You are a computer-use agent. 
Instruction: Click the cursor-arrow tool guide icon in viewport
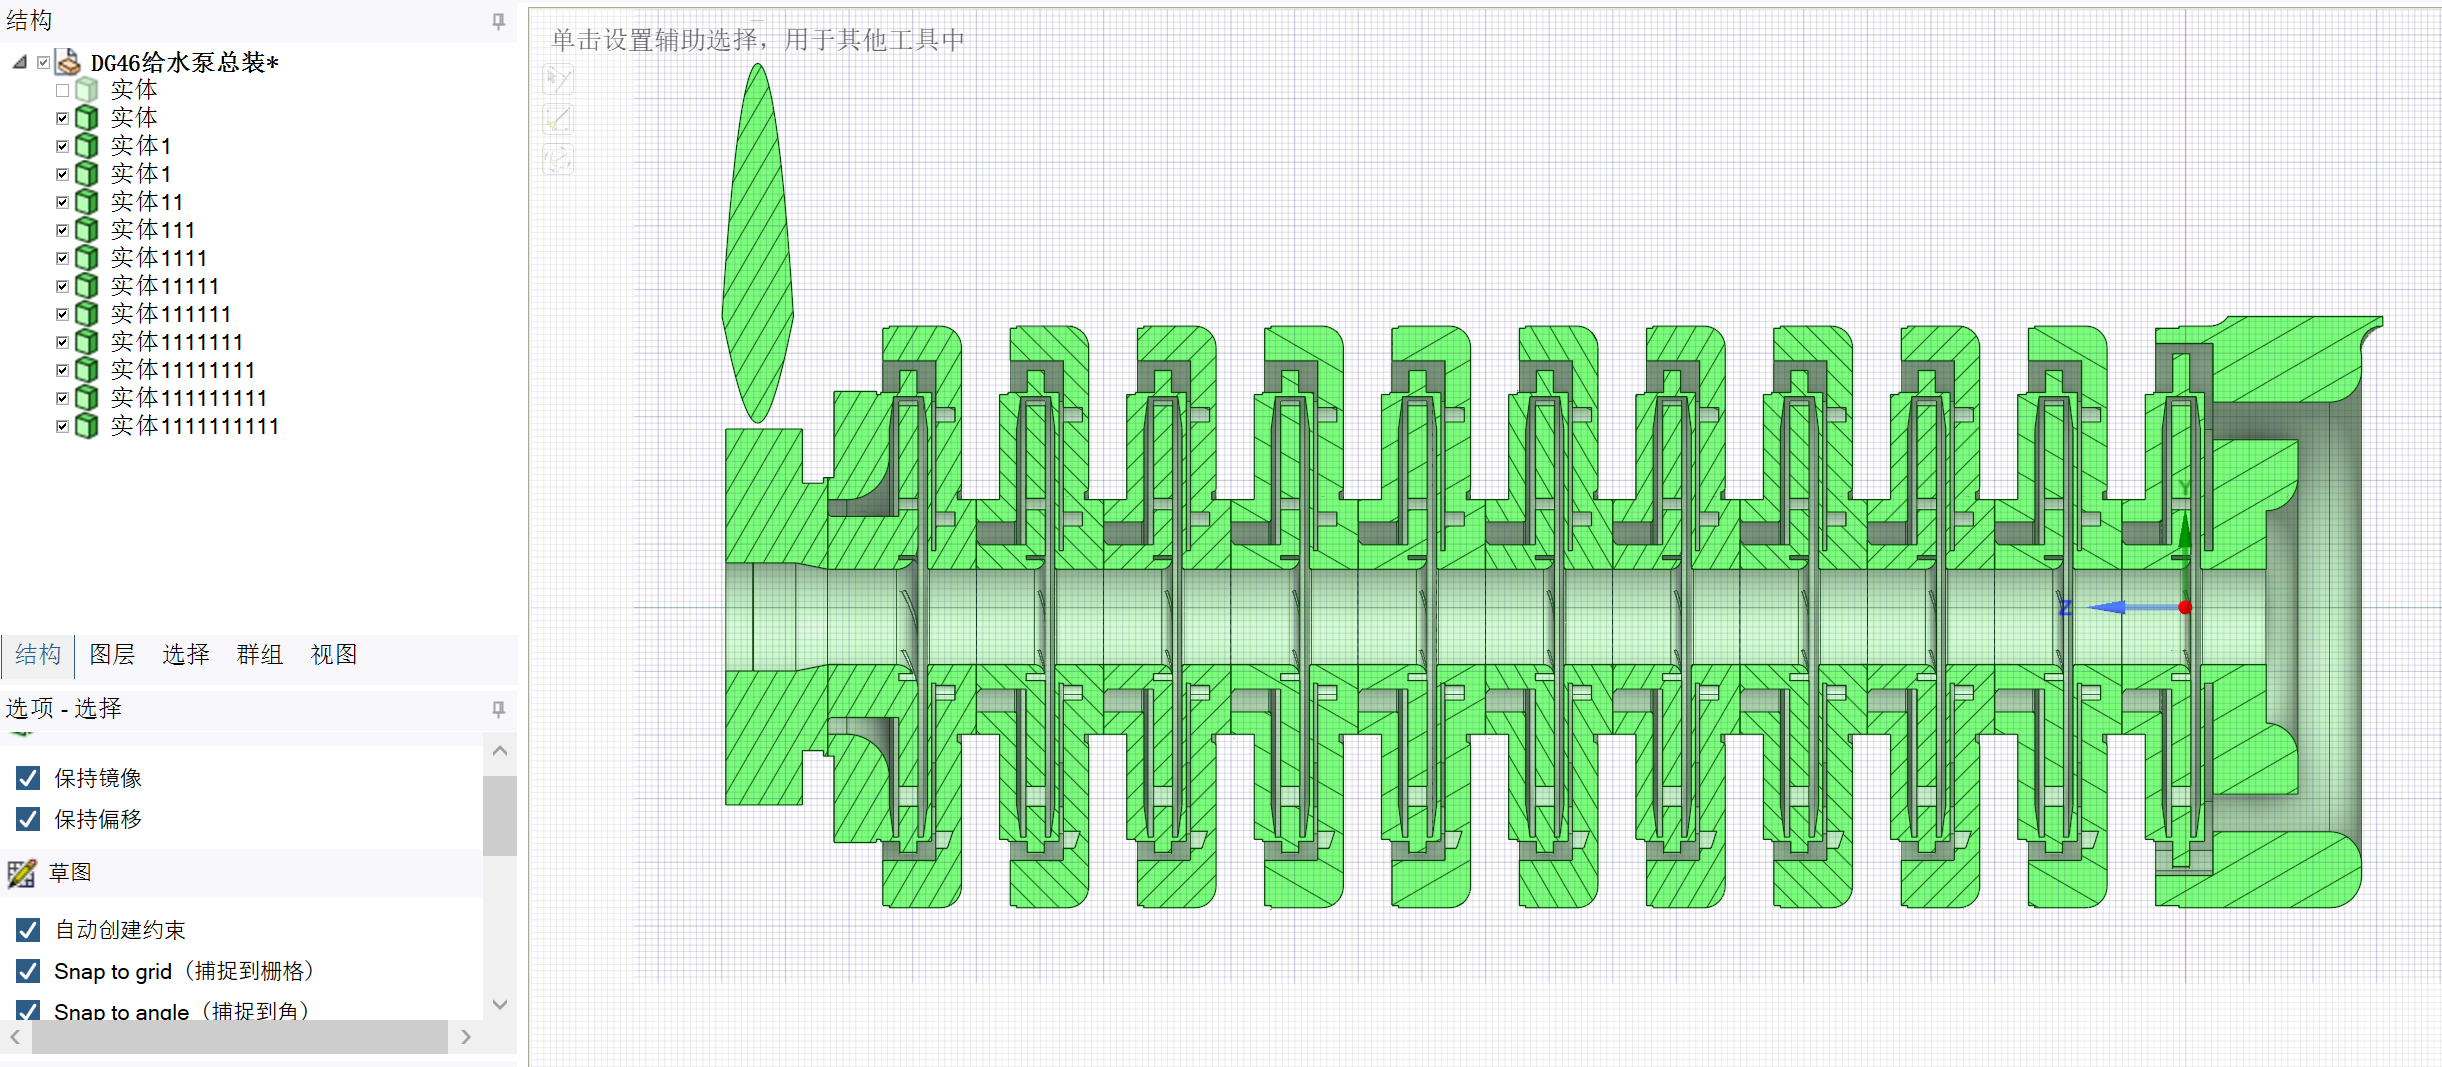coord(558,79)
